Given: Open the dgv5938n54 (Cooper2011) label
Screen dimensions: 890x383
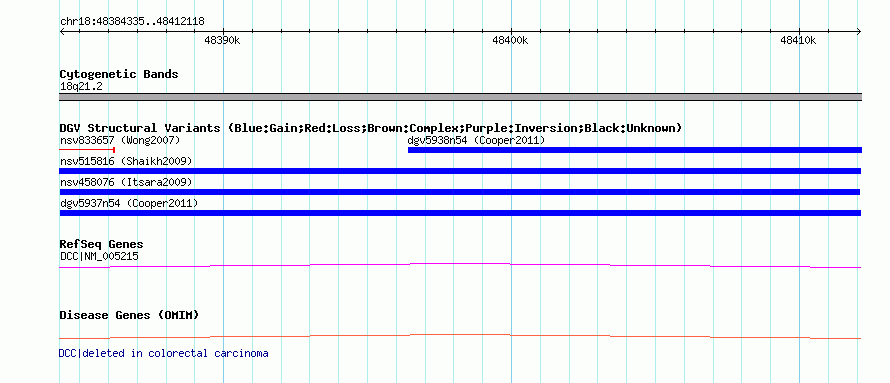Looking at the screenshot, I should tap(476, 140).
